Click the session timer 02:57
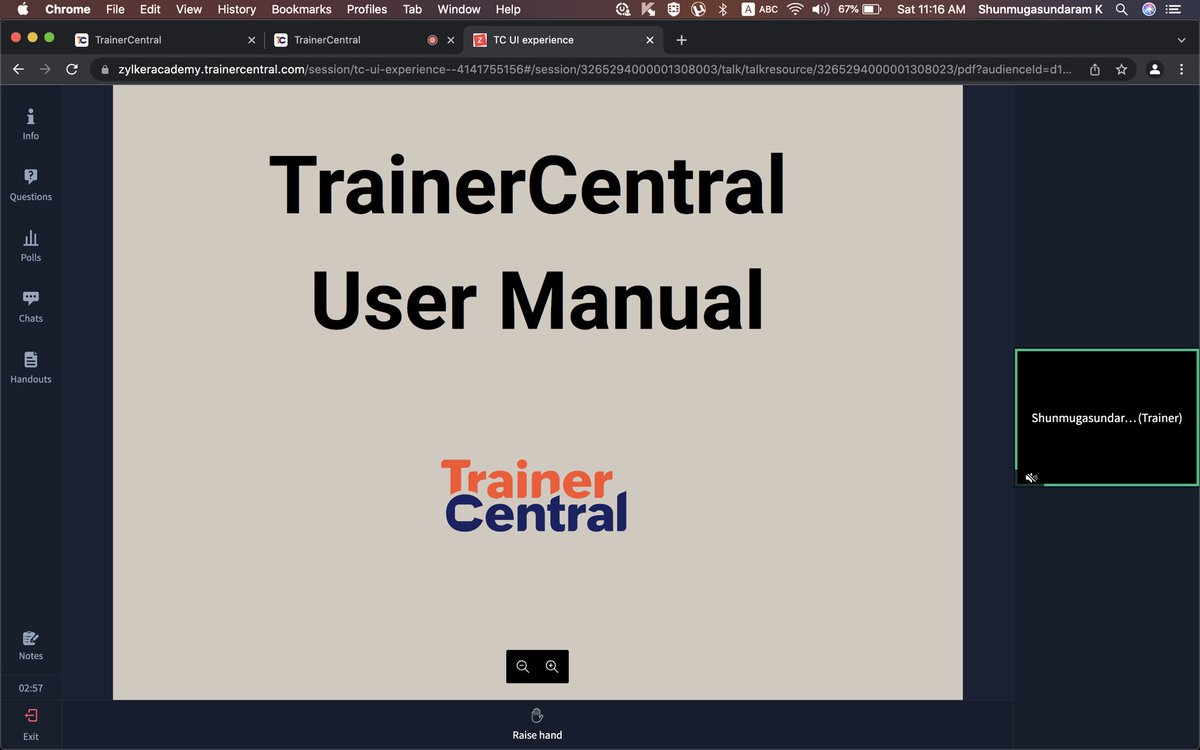 [31, 688]
